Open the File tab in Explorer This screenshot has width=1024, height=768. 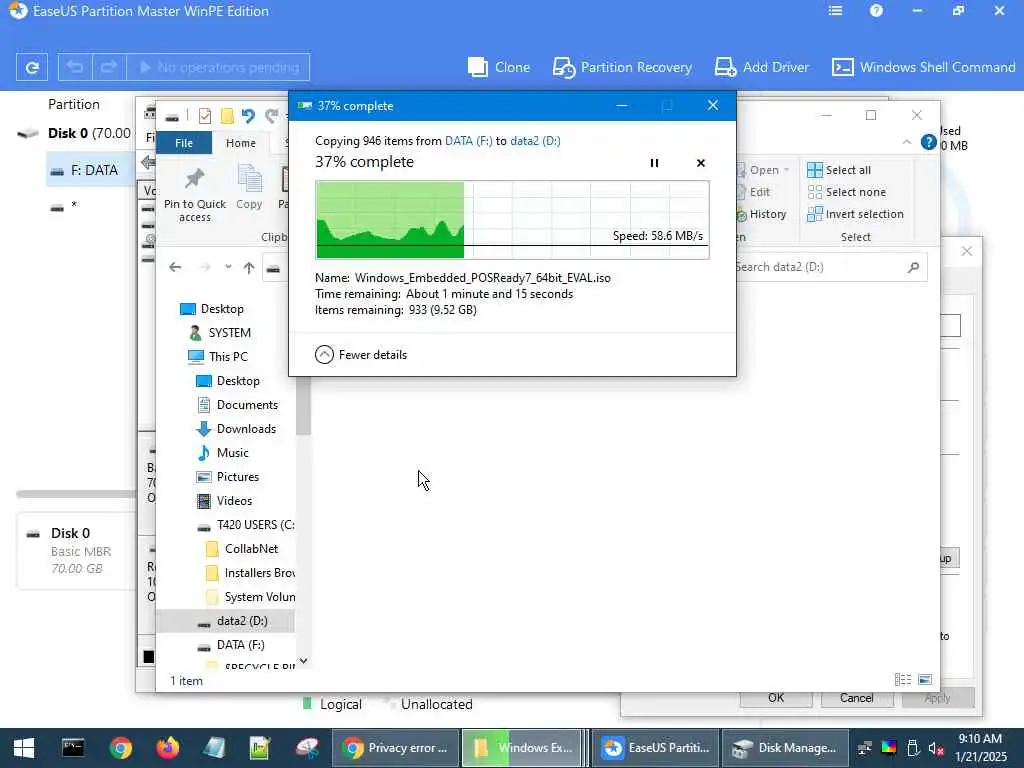184,143
